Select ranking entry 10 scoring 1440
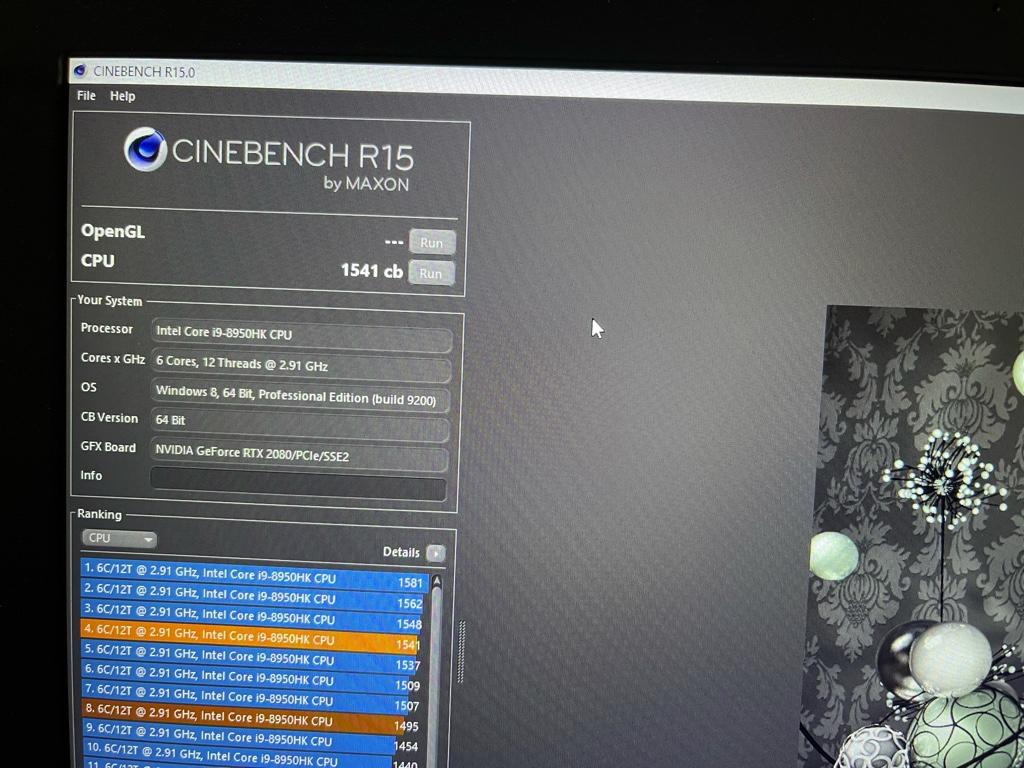Viewport: 1024px width, 768px height. 251,757
